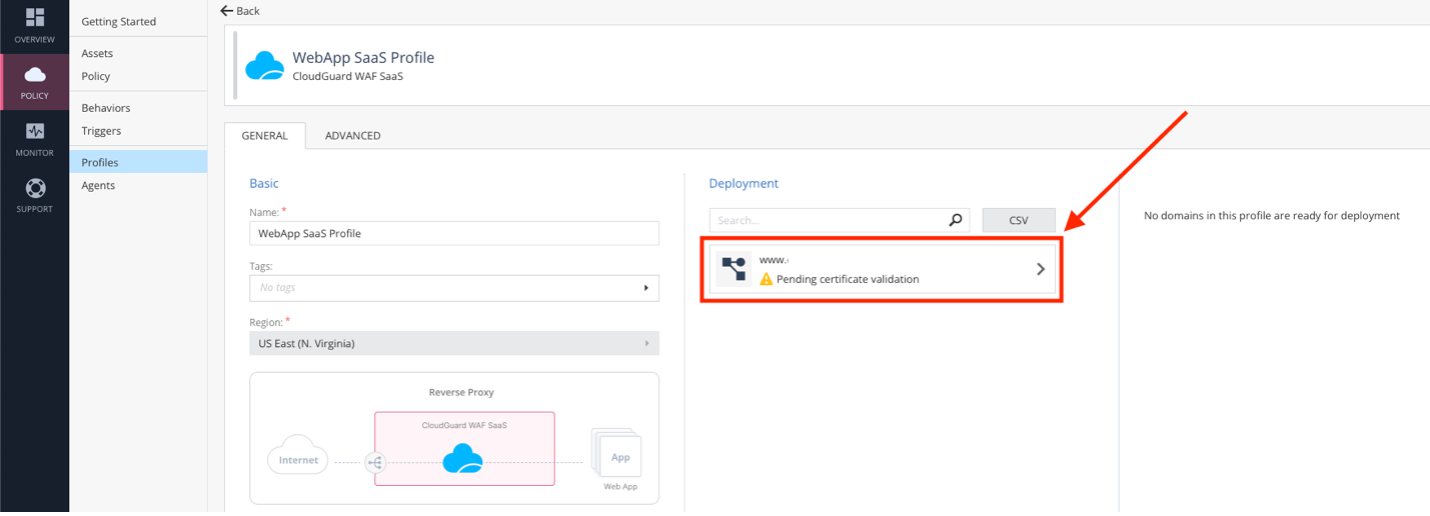Viewport: 1430px width, 516px height.
Task: Open Policy in sidebar submenu
Action: pos(96,76)
